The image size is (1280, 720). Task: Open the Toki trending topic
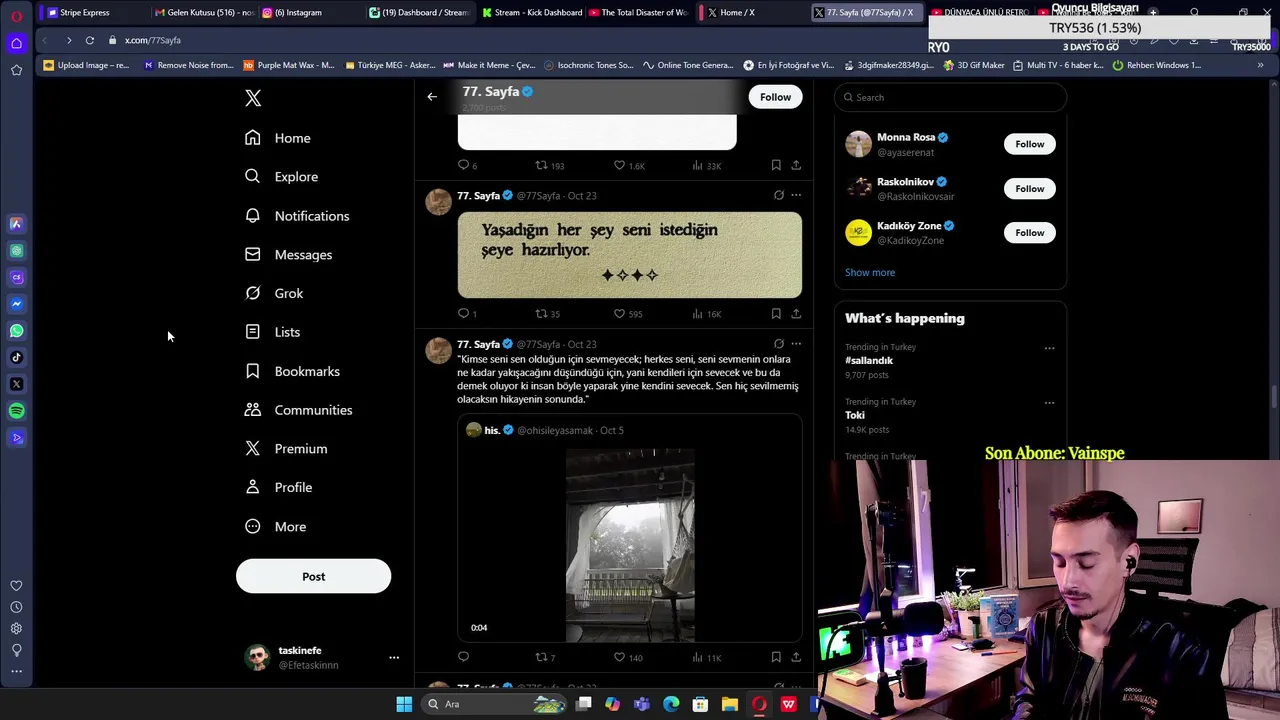point(855,415)
